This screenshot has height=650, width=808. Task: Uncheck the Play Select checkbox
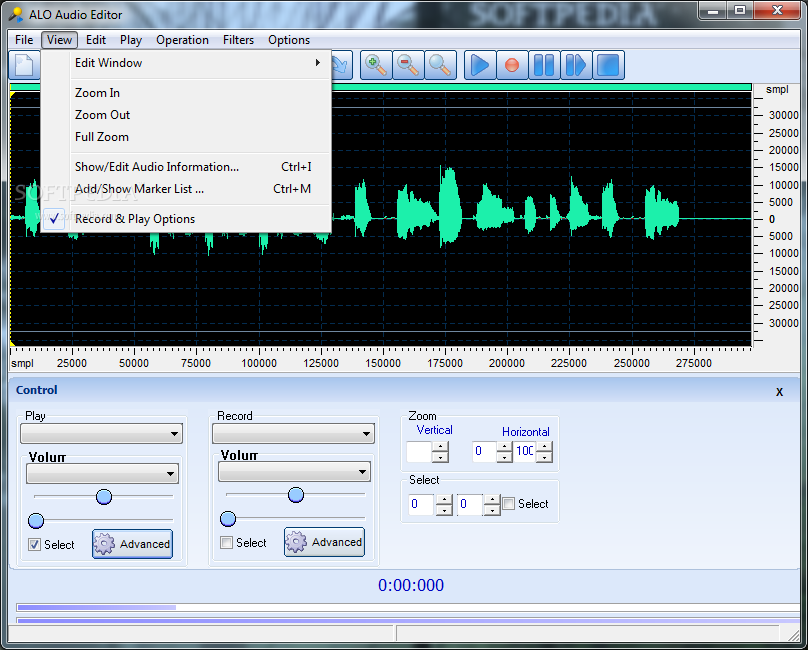pos(35,545)
